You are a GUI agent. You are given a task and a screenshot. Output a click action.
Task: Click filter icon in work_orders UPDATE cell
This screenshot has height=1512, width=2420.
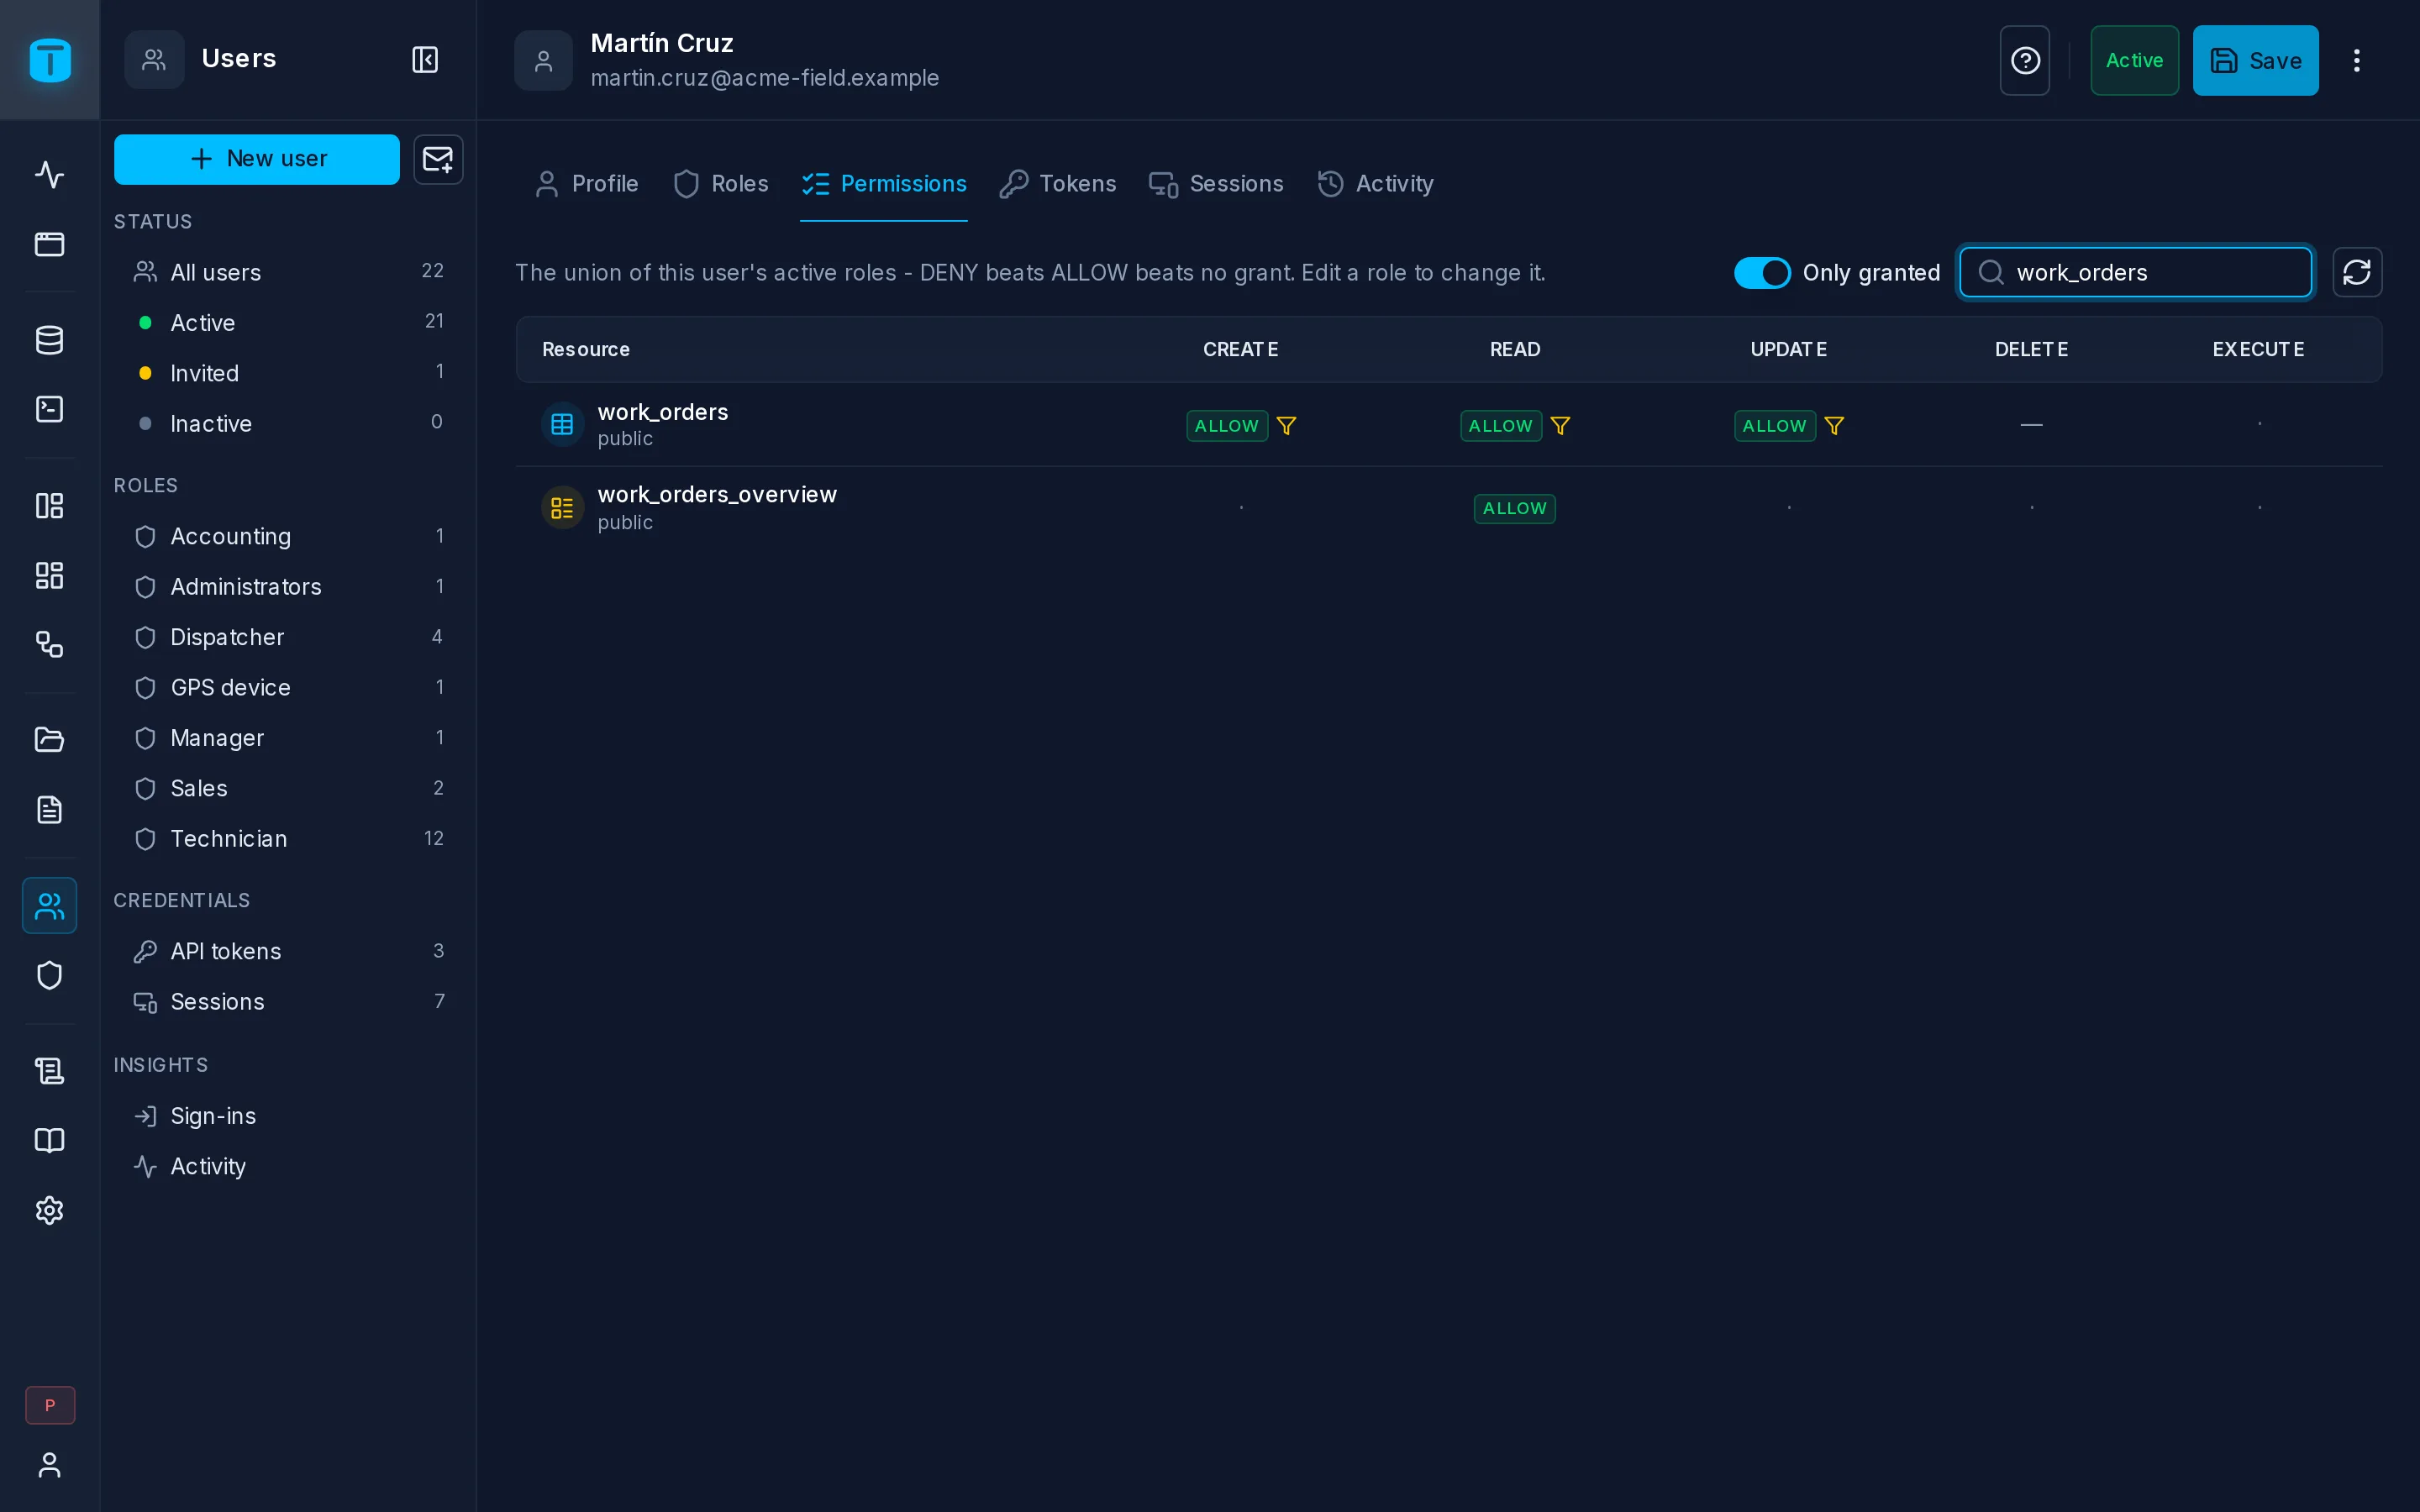click(x=1834, y=426)
